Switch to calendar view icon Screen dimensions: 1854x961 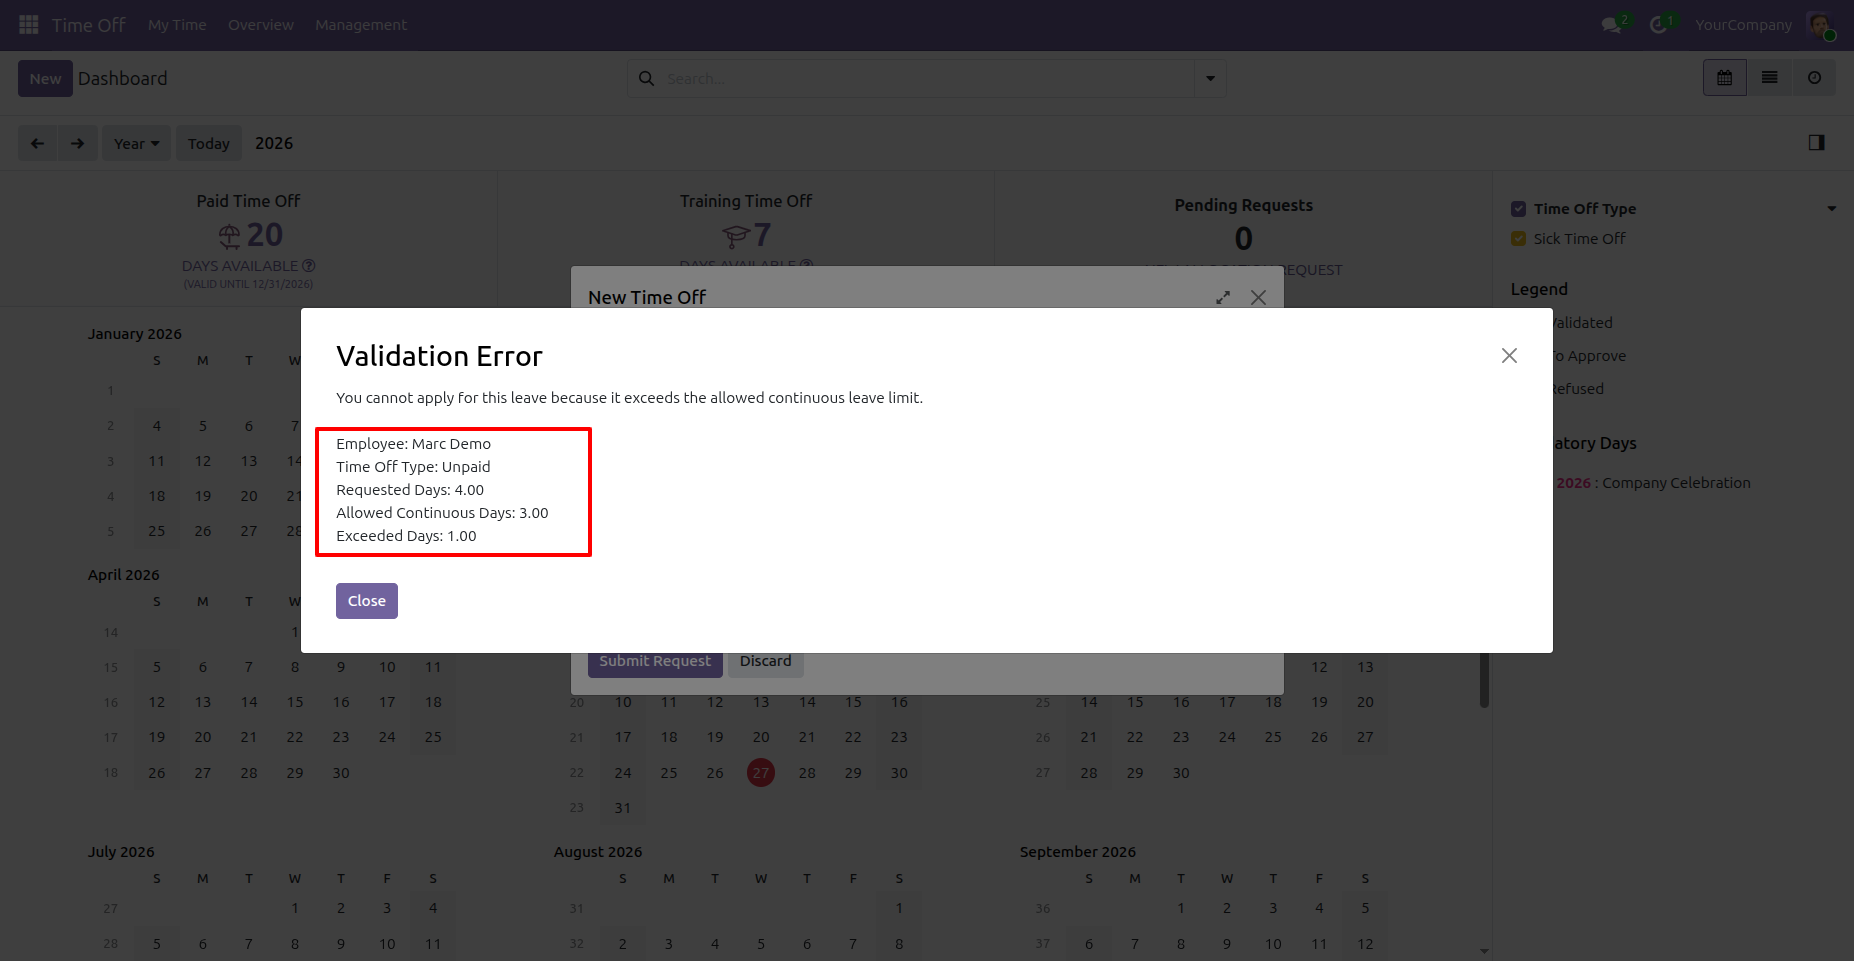pos(1725,78)
